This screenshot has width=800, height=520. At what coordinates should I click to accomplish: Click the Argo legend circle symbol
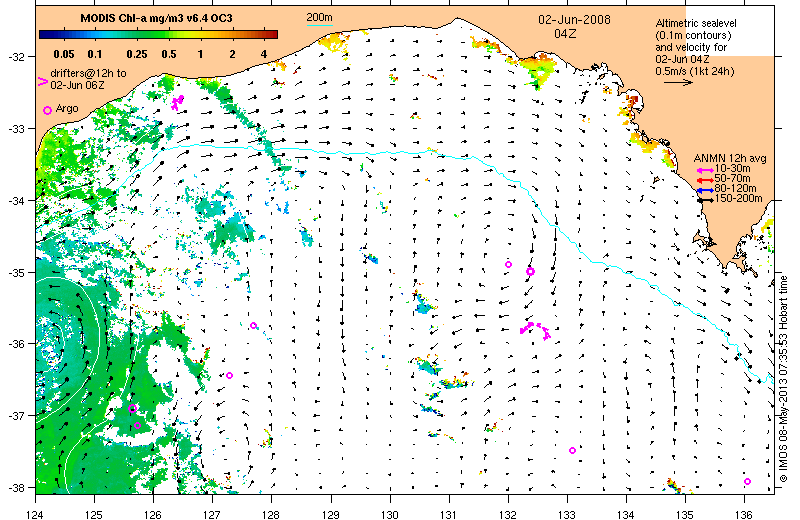click(x=47, y=110)
